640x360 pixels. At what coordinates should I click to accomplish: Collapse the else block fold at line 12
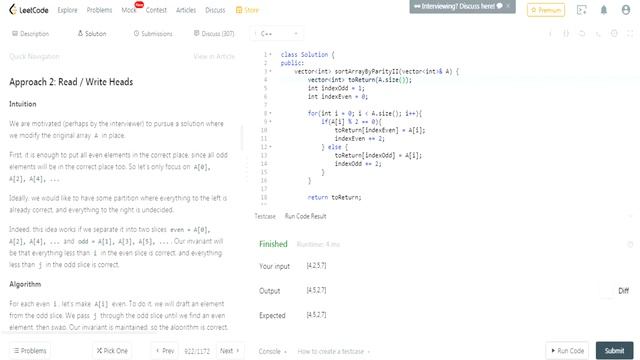[270, 147]
